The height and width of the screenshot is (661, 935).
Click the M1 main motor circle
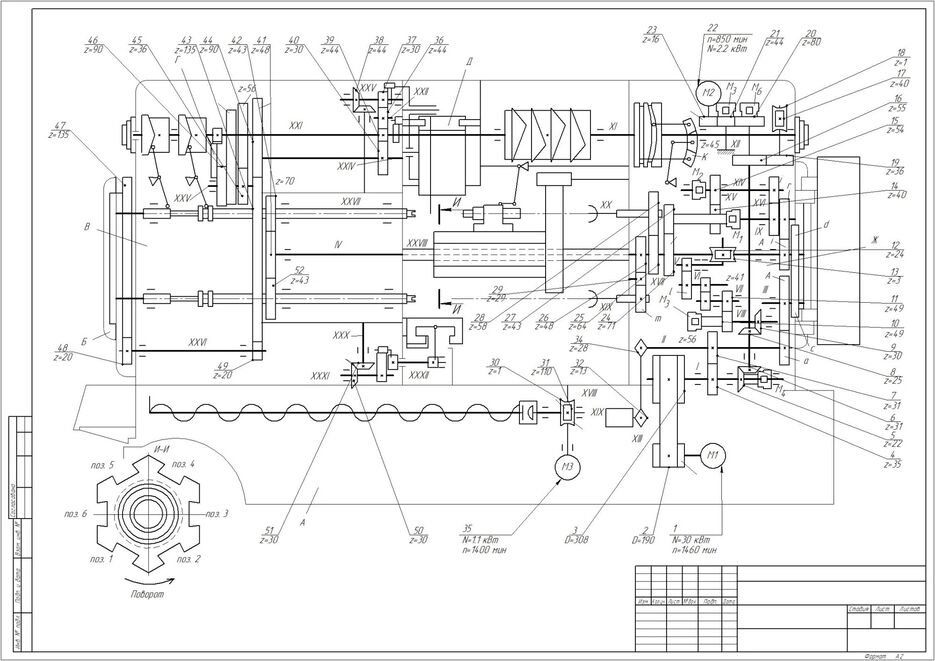[714, 457]
